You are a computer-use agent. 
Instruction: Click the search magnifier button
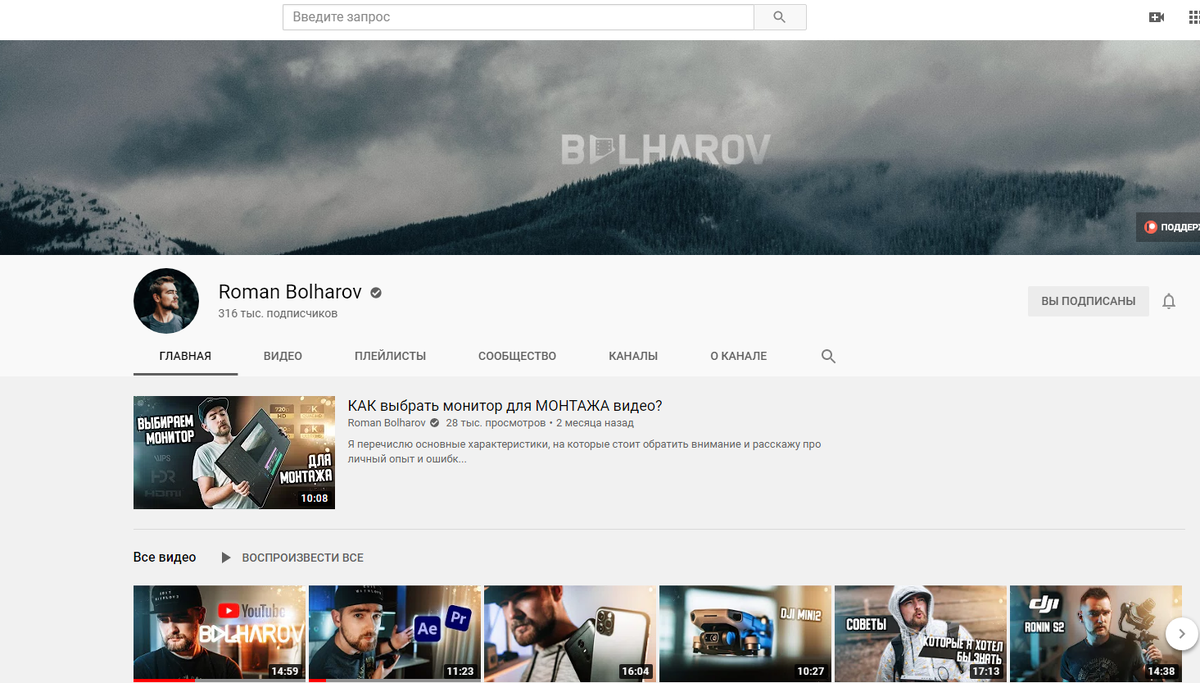[780, 17]
